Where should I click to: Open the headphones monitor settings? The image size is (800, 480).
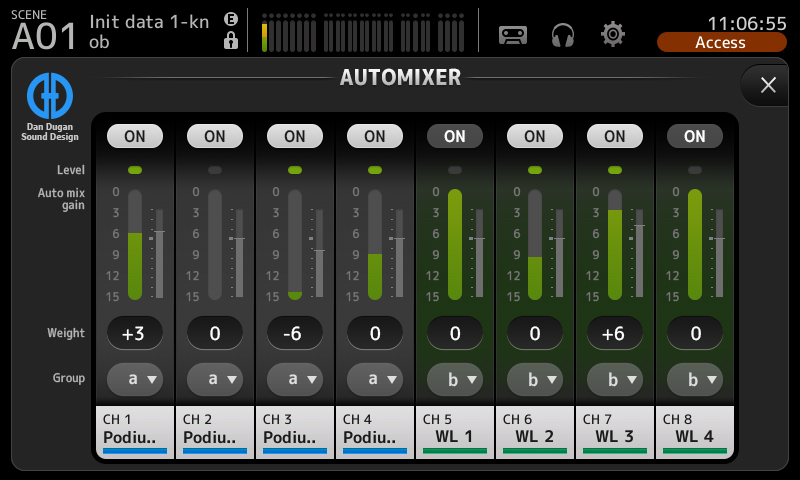point(563,34)
